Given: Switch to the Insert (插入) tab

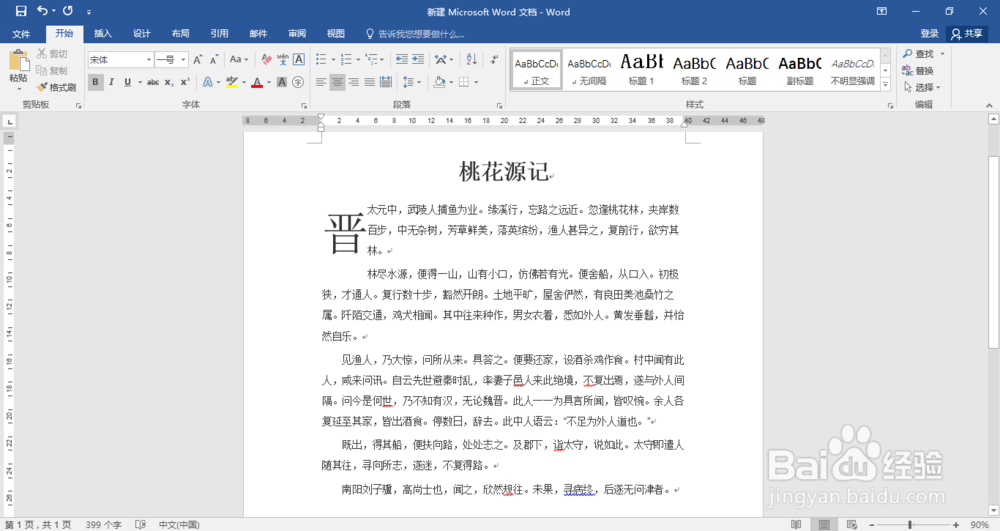Looking at the screenshot, I should point(103,33).
